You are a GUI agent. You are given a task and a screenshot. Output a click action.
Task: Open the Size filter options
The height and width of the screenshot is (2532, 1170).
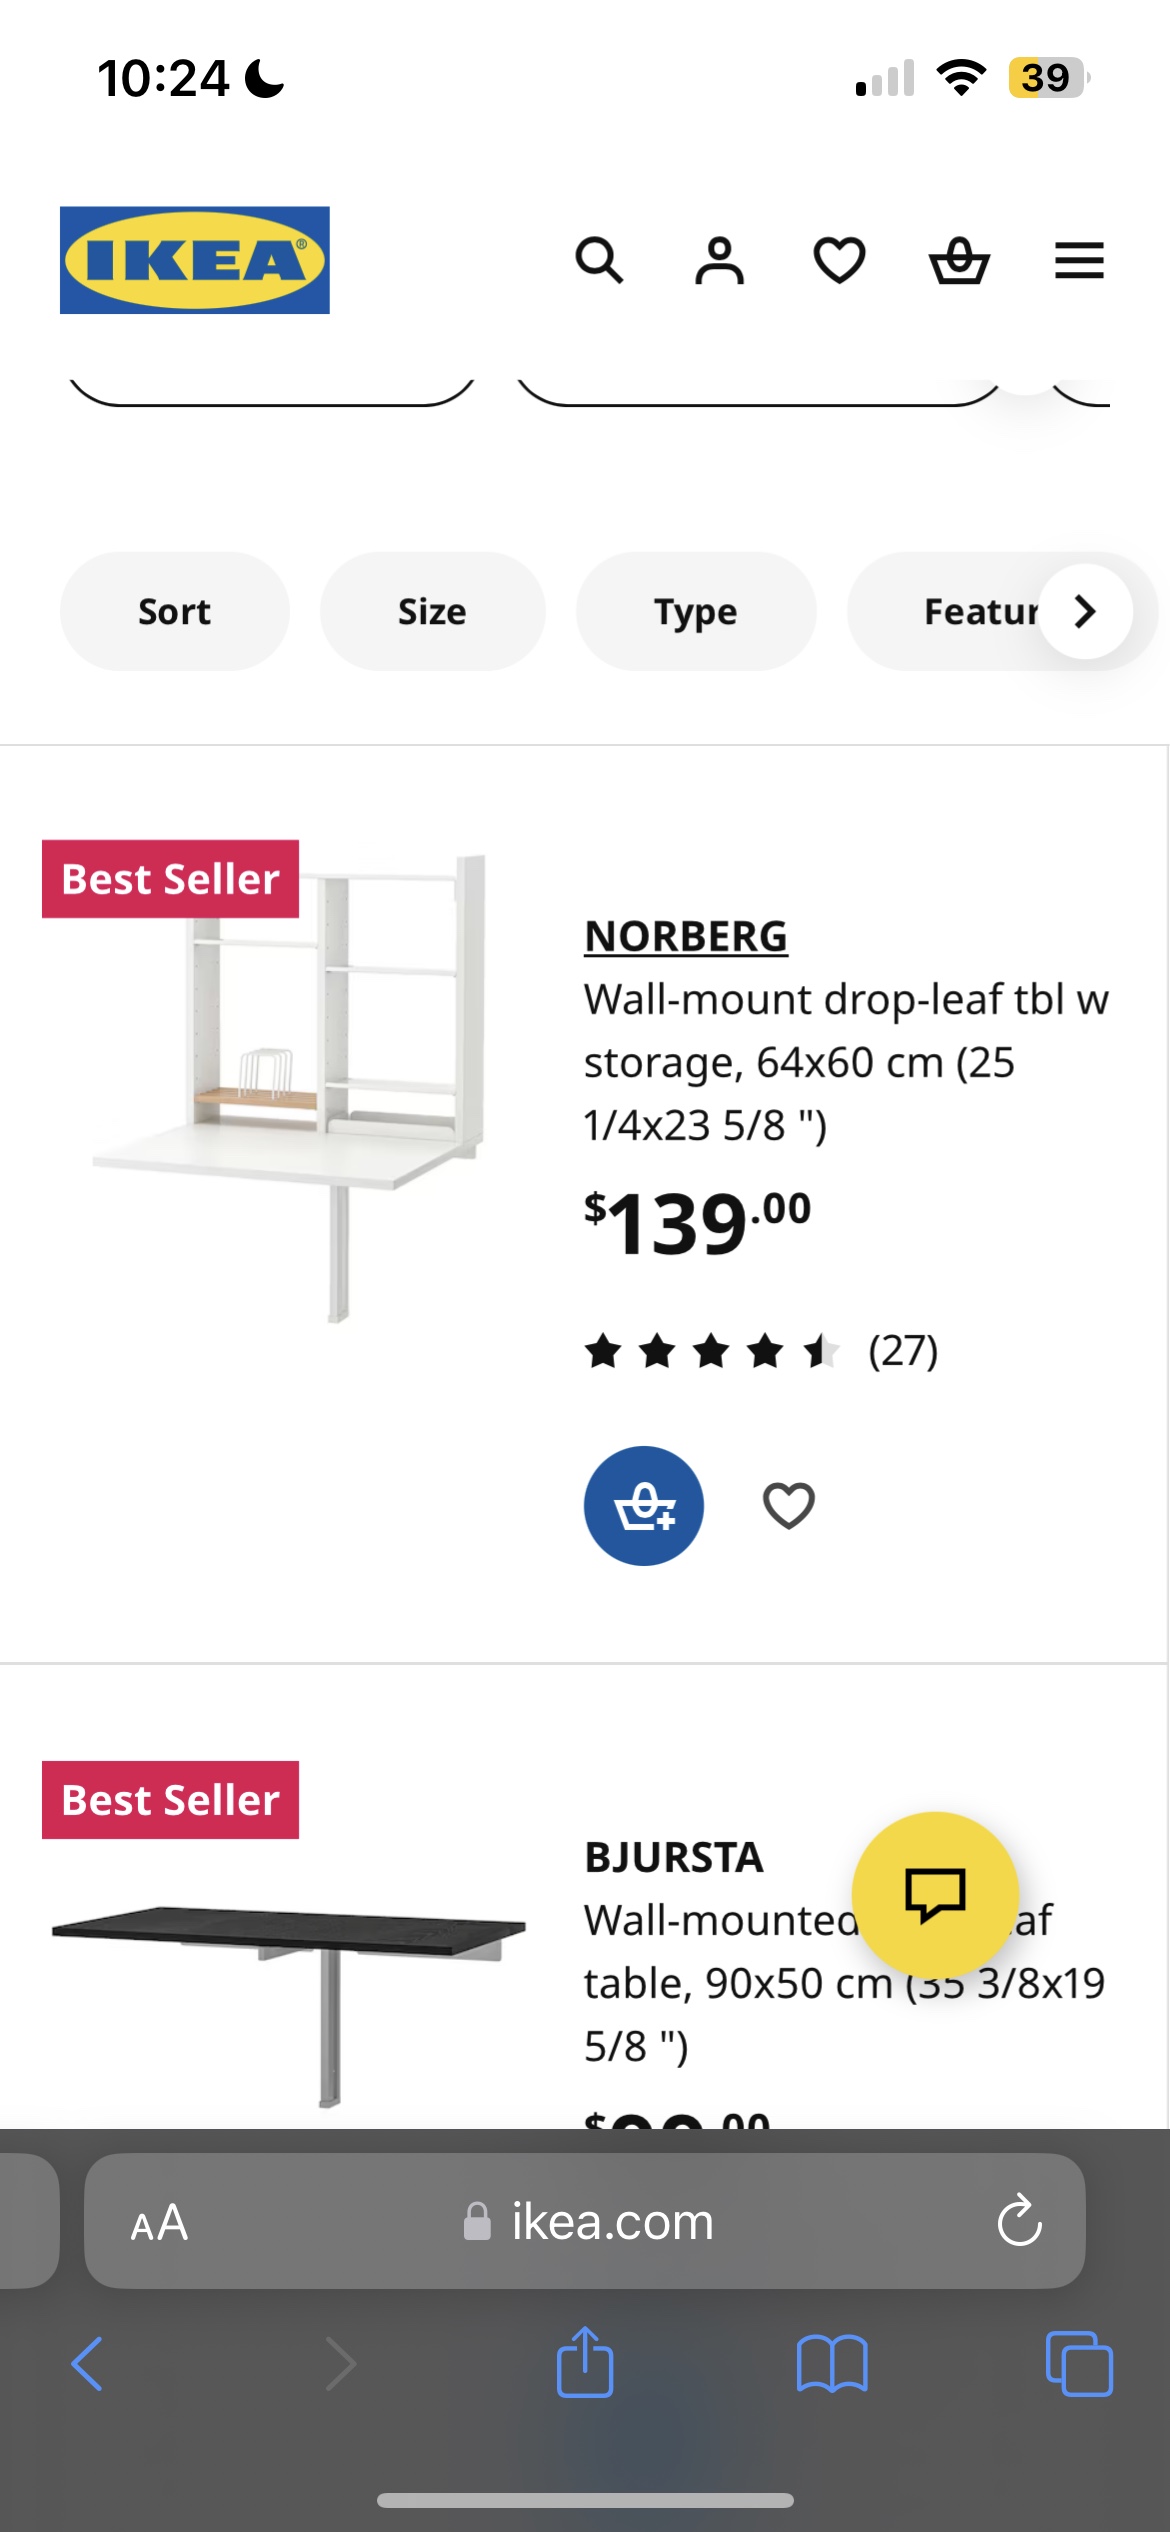[432, 611]
